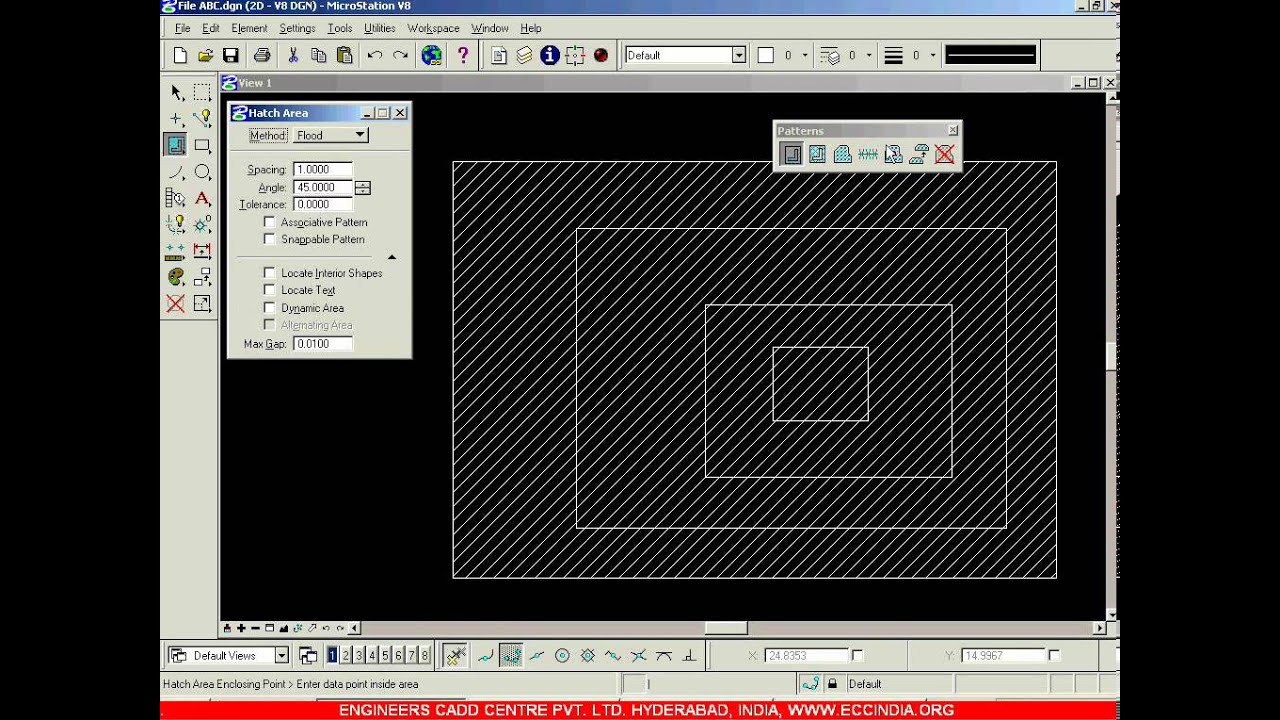Toggle view 2 button

click(346, 656)
